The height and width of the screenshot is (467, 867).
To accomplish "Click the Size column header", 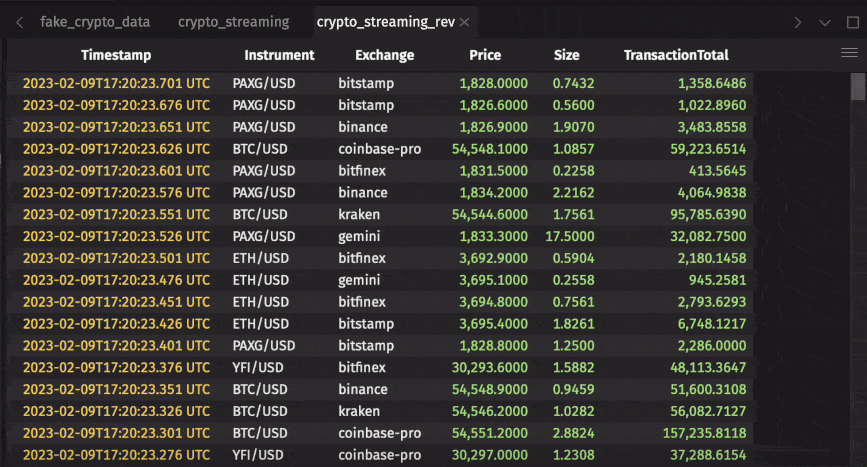I will click(x=566, y=55).
